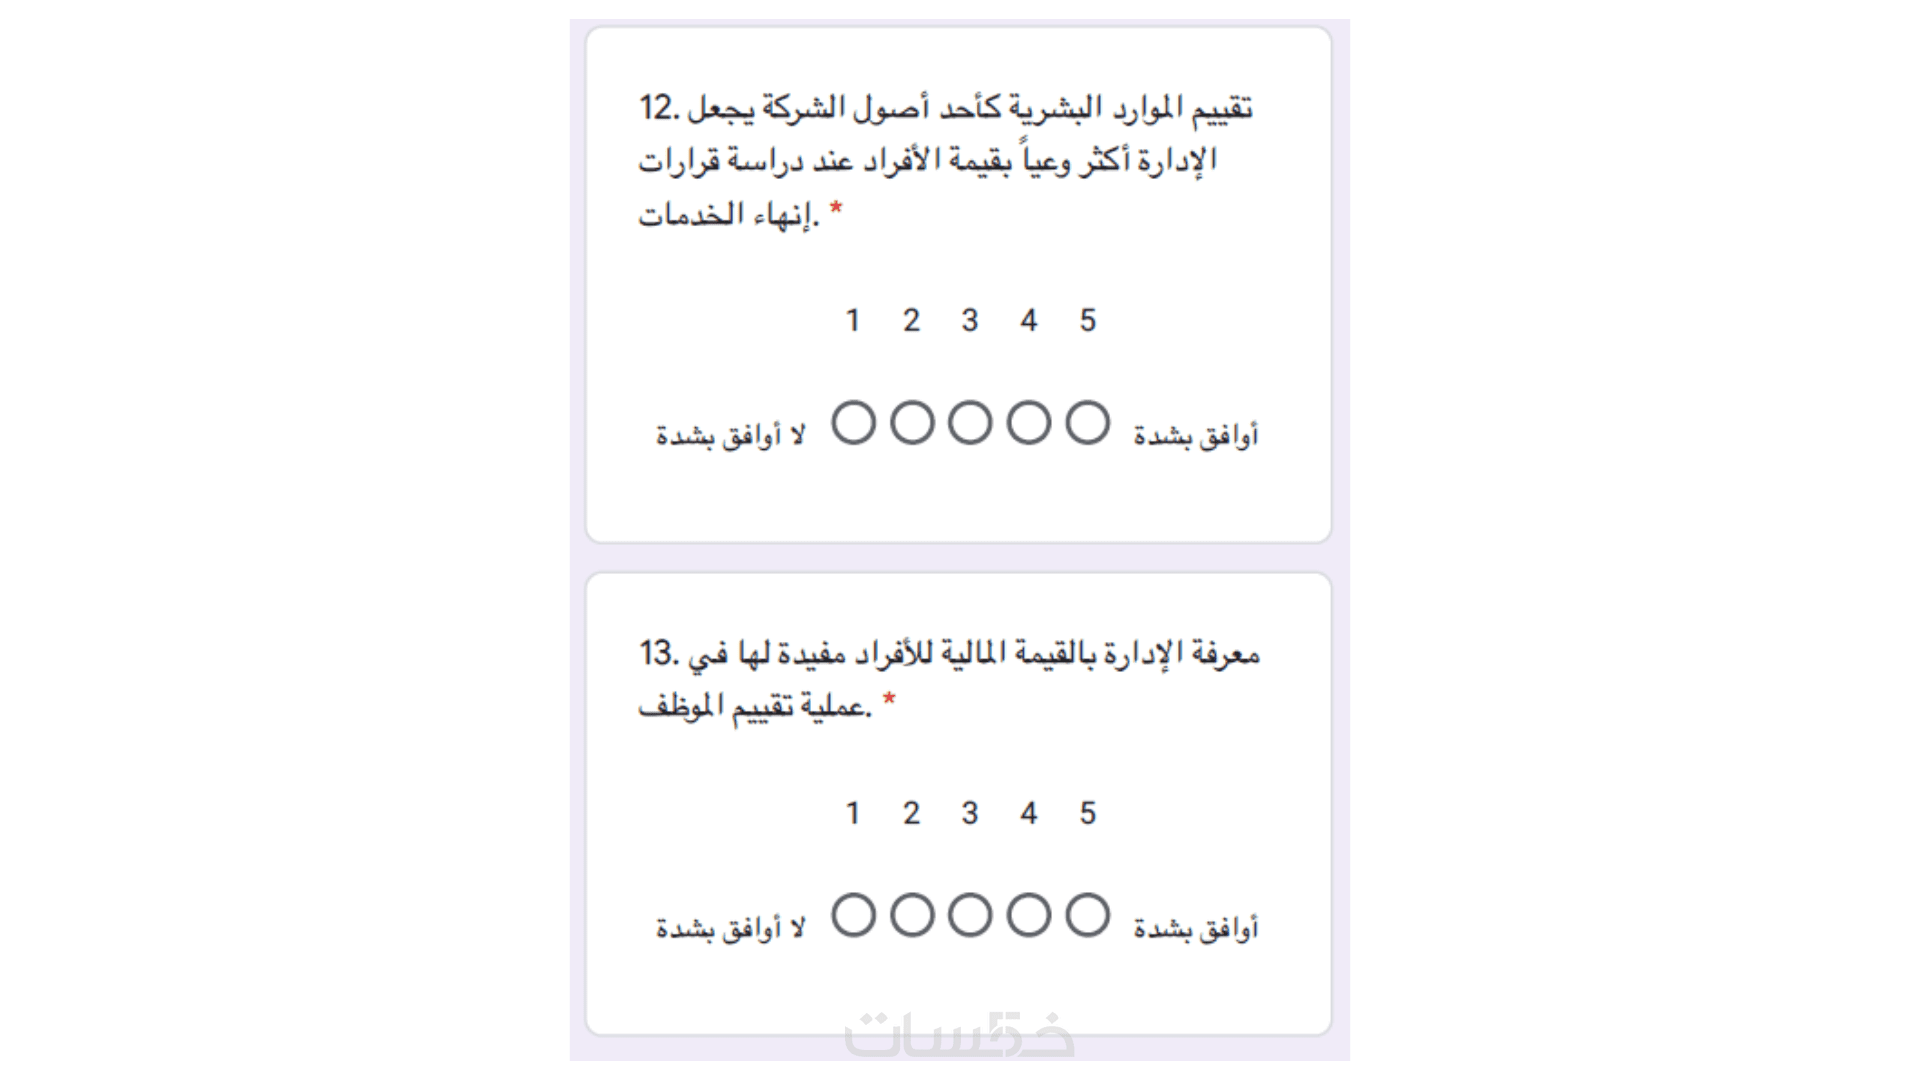The image size is (1920, 1080).
Task: Click the 'أوافق بشدة' label in question 13
Action: tap(1196, 929)
